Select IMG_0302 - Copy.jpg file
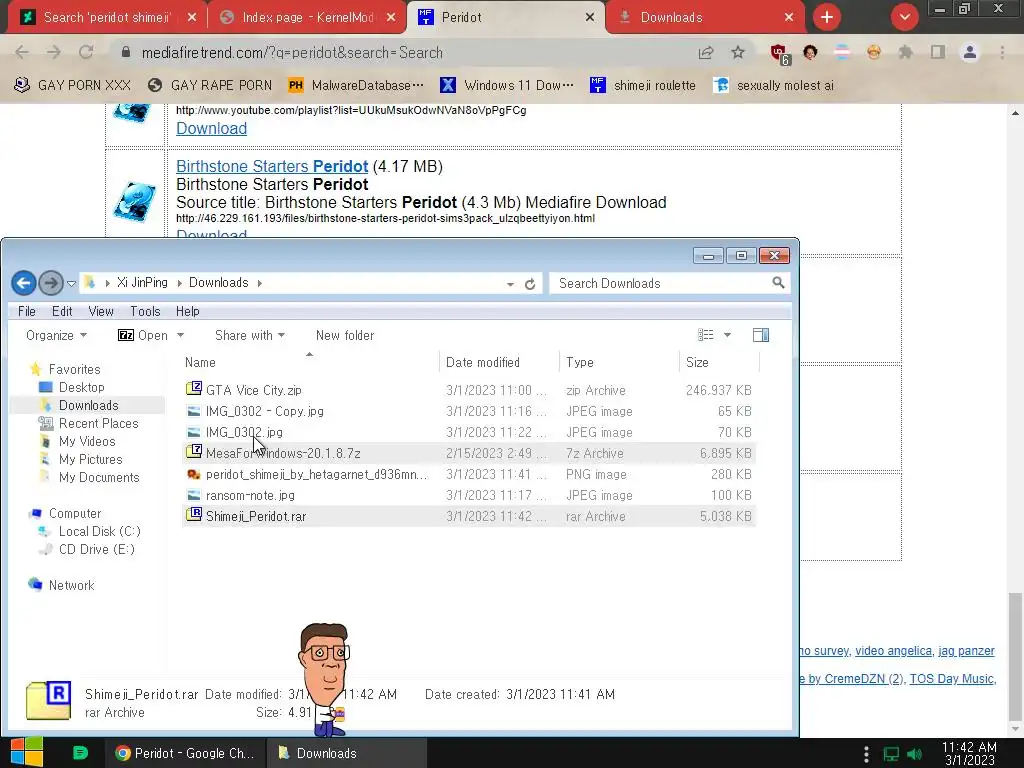This screenshot has height=768, width=1024. tap(468, 411)
